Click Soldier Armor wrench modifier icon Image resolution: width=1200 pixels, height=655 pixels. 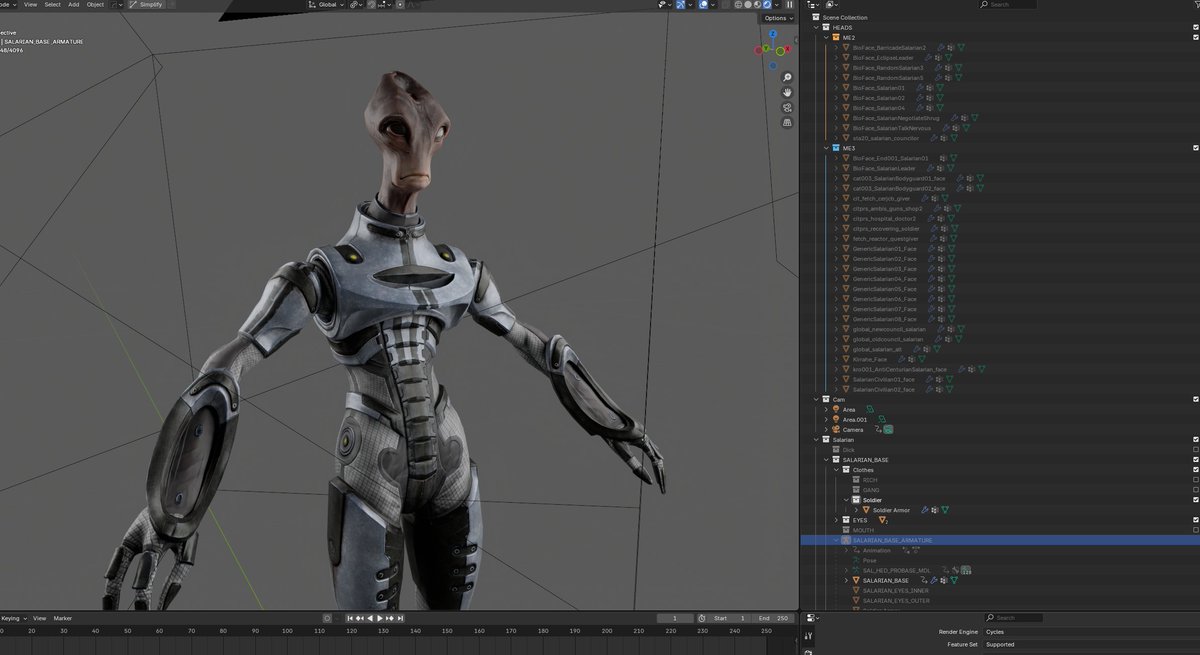click(925, 510)
